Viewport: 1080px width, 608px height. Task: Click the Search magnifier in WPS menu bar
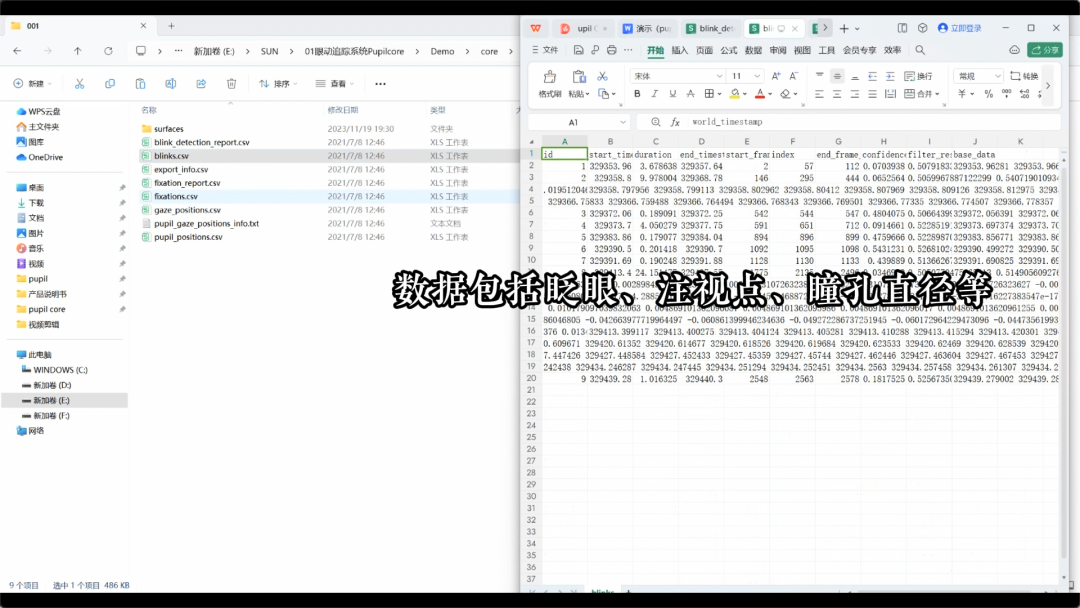tap(920, 50)
